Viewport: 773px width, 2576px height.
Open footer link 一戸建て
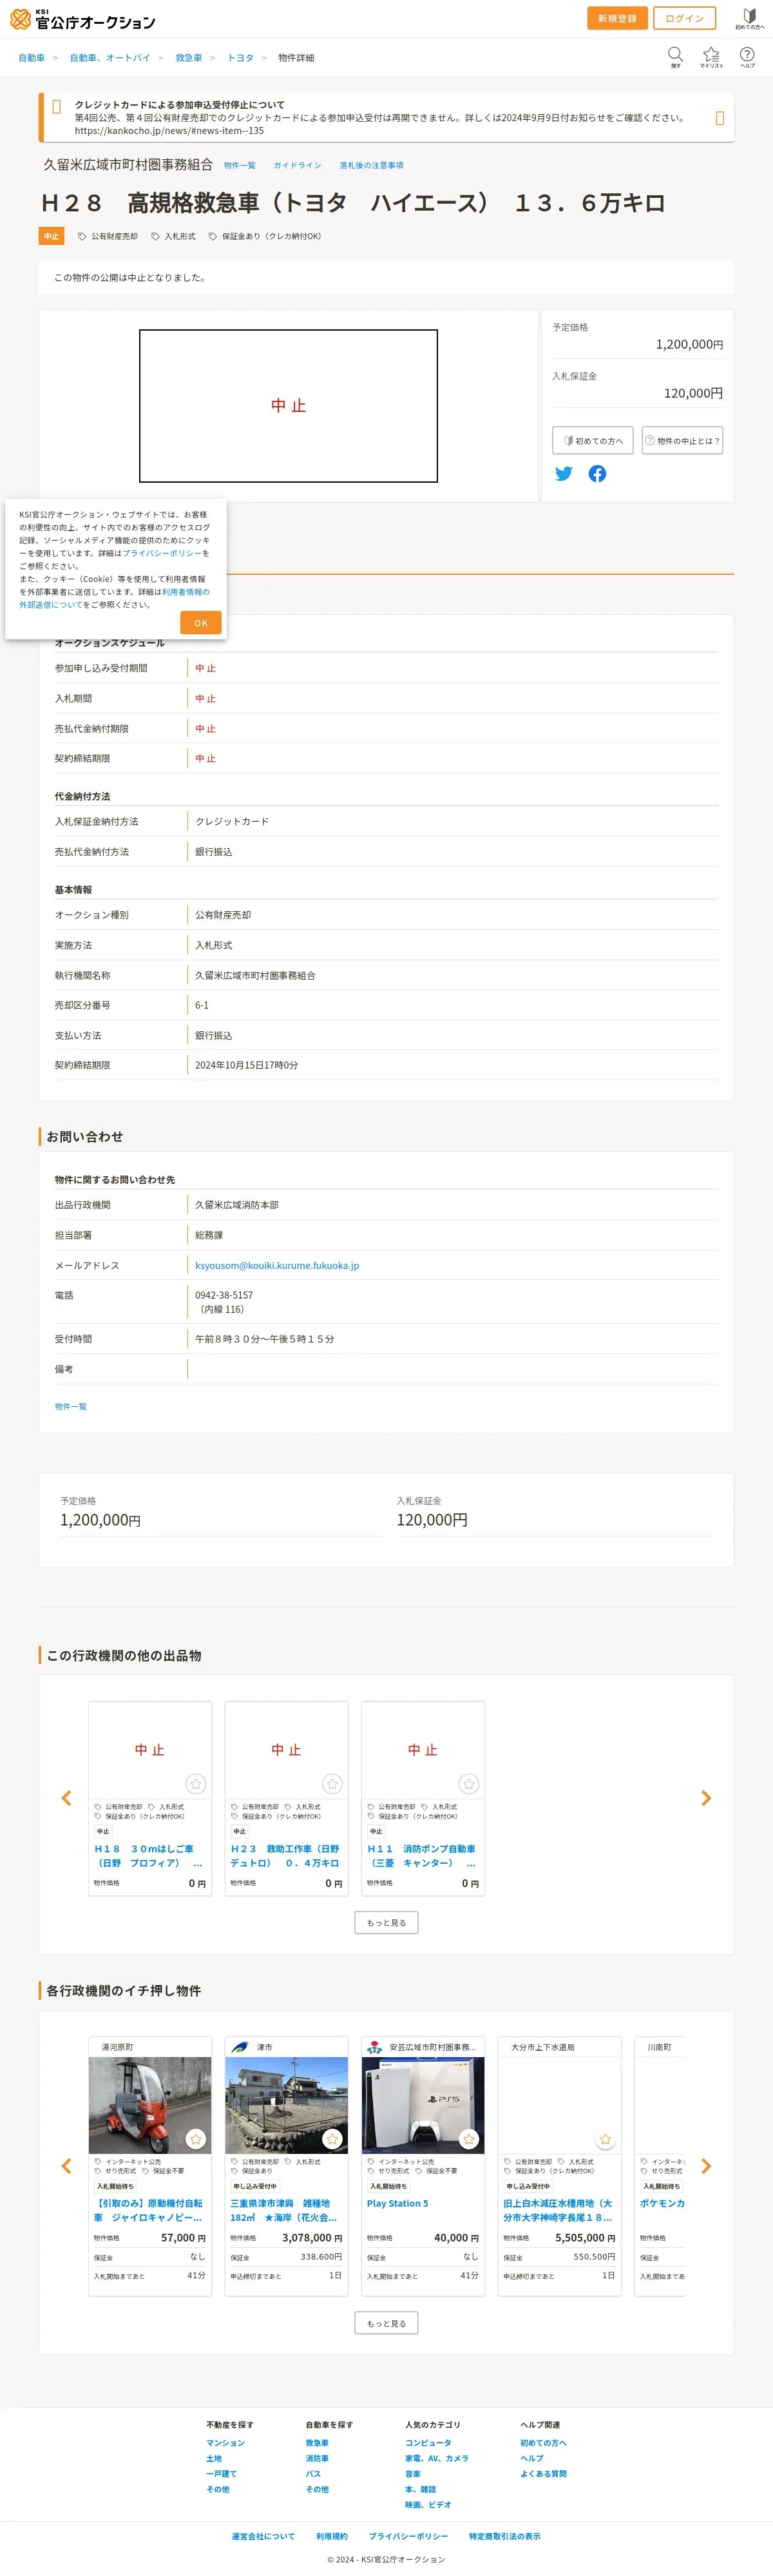click(221, 2474)
